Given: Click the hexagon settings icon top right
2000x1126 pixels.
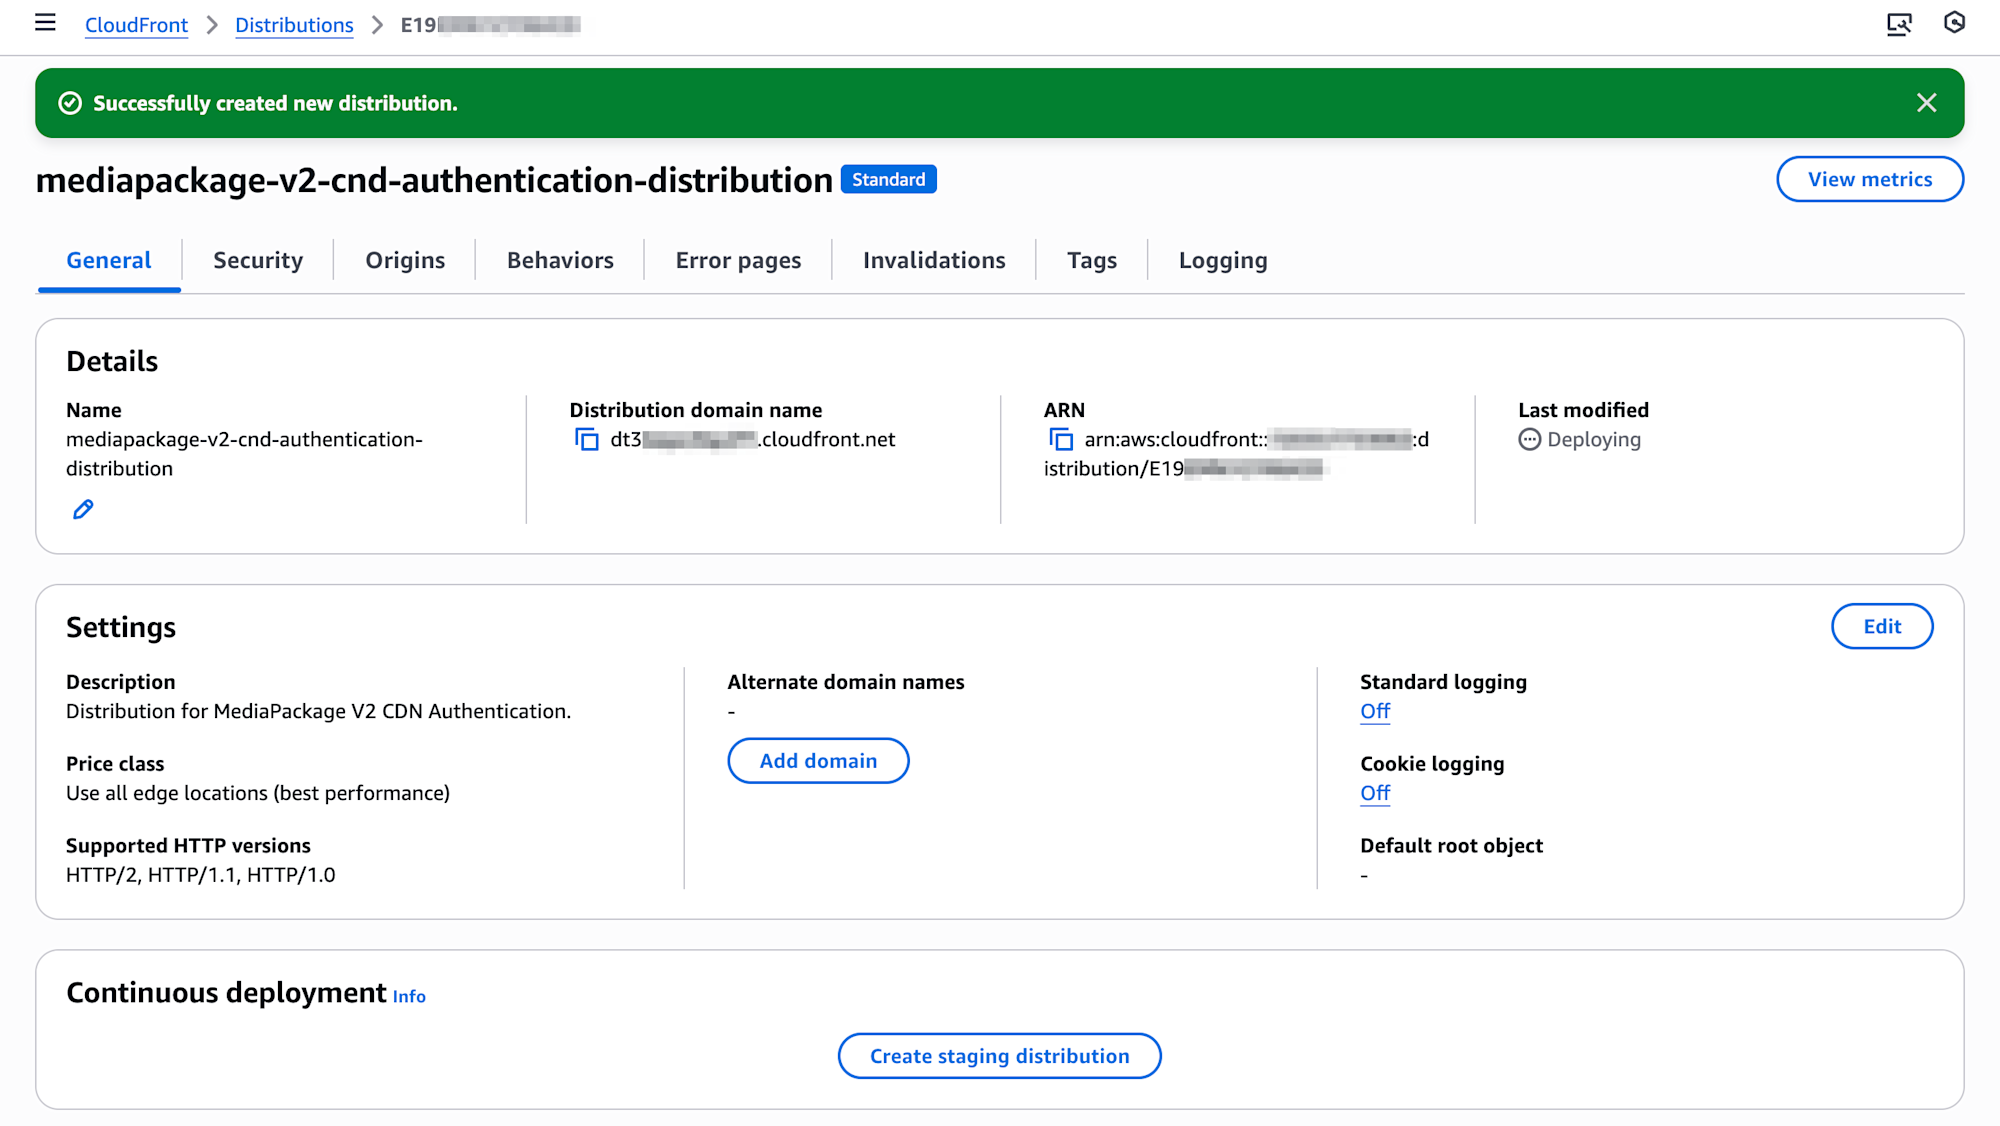Looking at the screenshot, I should coord(1954,23).
